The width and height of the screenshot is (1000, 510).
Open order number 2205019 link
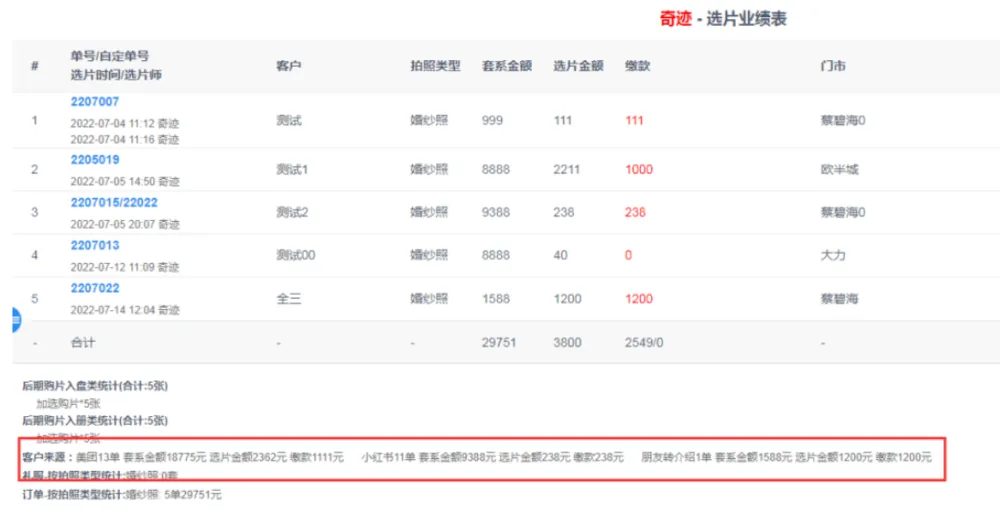point(95,160)
